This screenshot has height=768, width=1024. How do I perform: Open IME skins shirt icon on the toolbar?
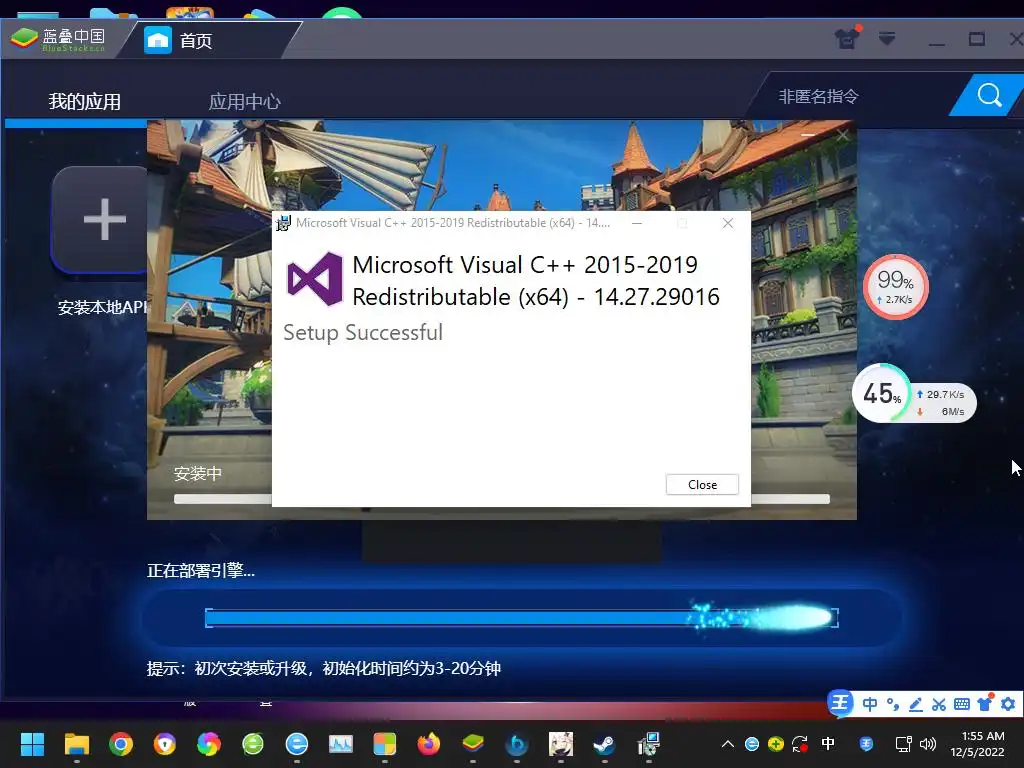click(985, 703)
